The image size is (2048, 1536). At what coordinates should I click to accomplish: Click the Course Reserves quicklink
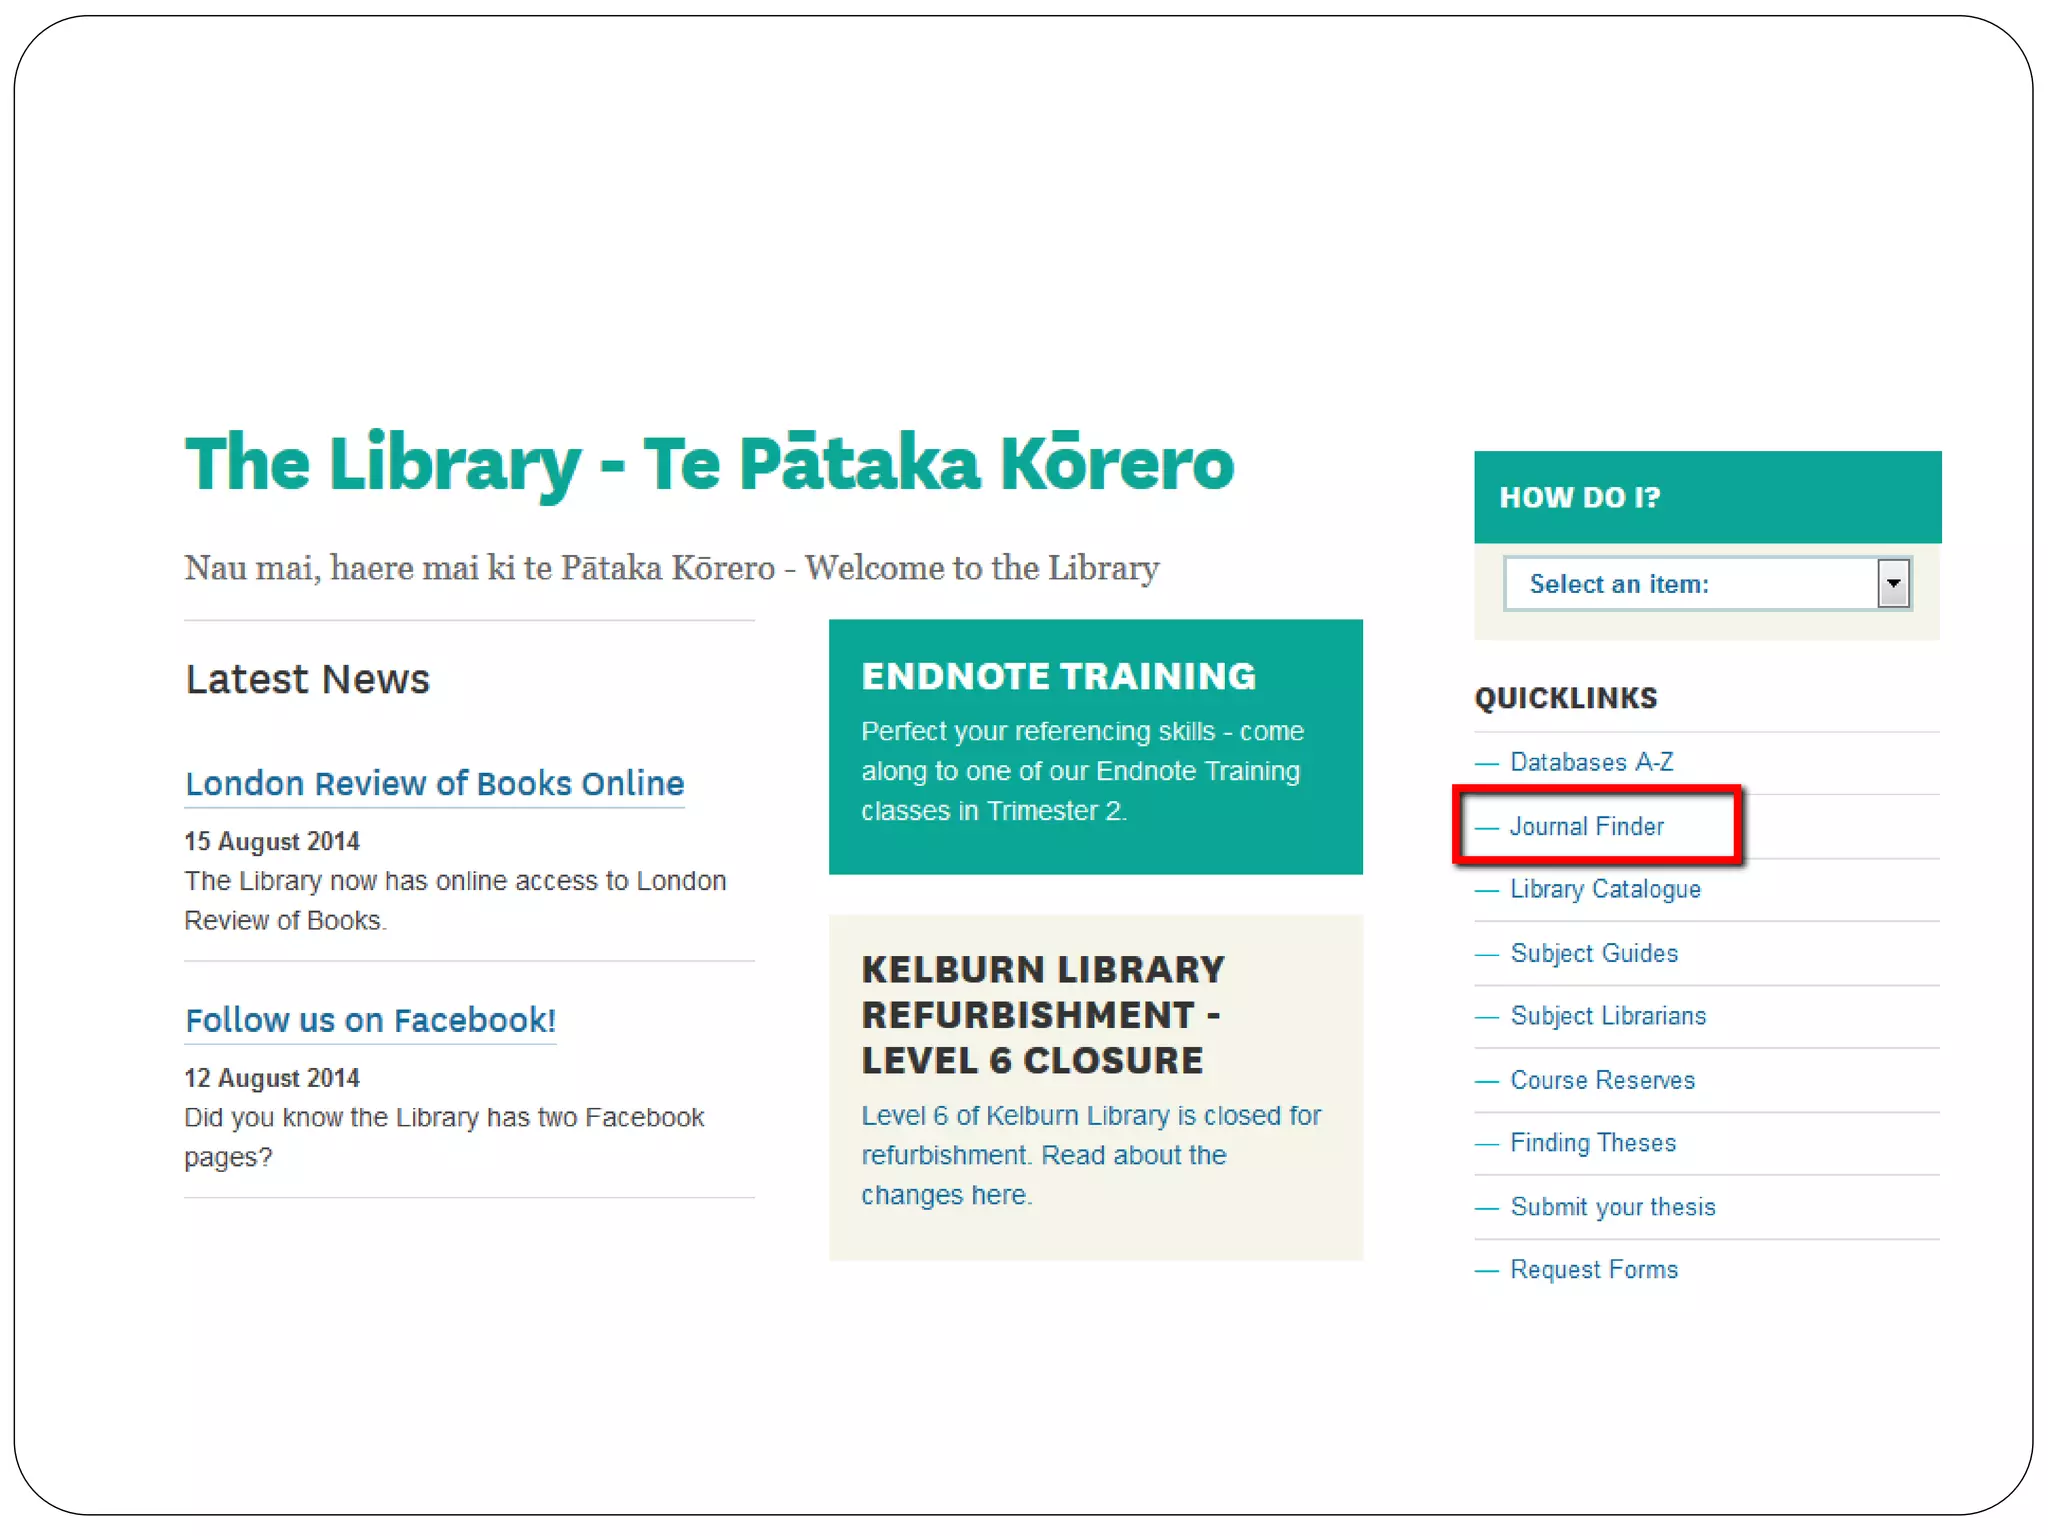1602,1080
